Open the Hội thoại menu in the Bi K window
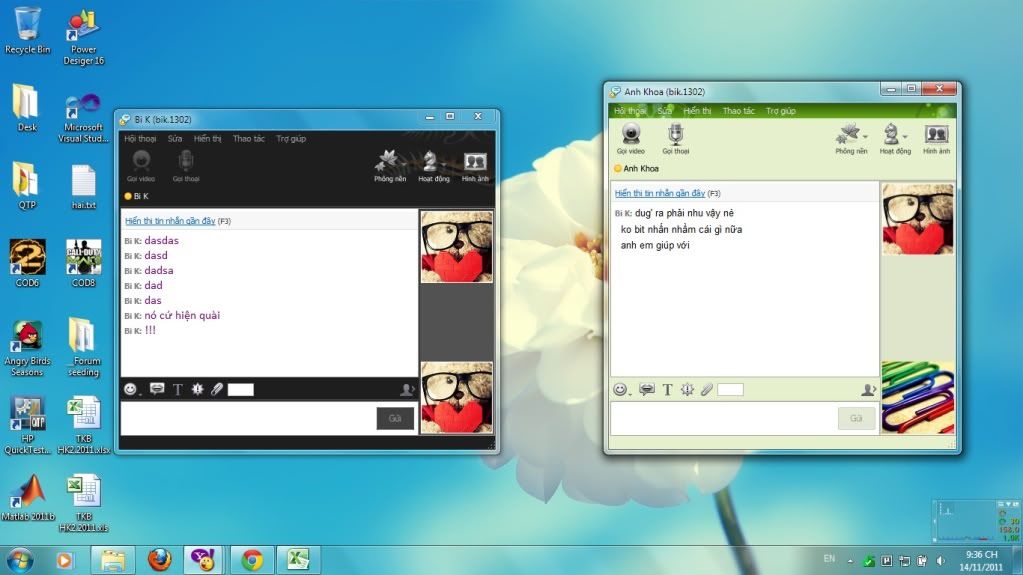Image resolution: width=1023 pixels, height=575 pixels. click(140, 138)
